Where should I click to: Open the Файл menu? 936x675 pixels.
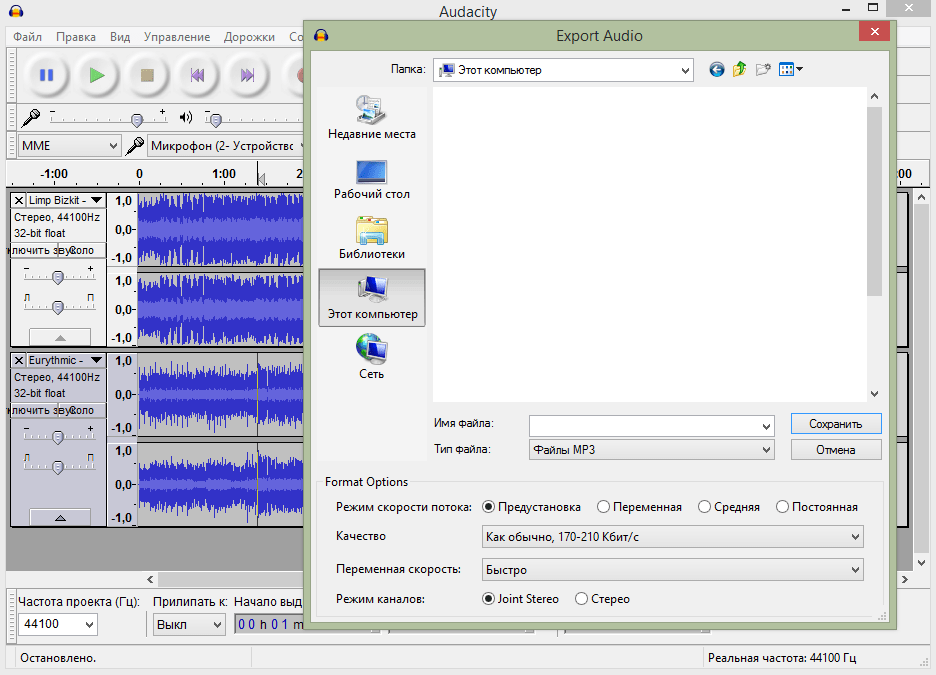point(27,36)
